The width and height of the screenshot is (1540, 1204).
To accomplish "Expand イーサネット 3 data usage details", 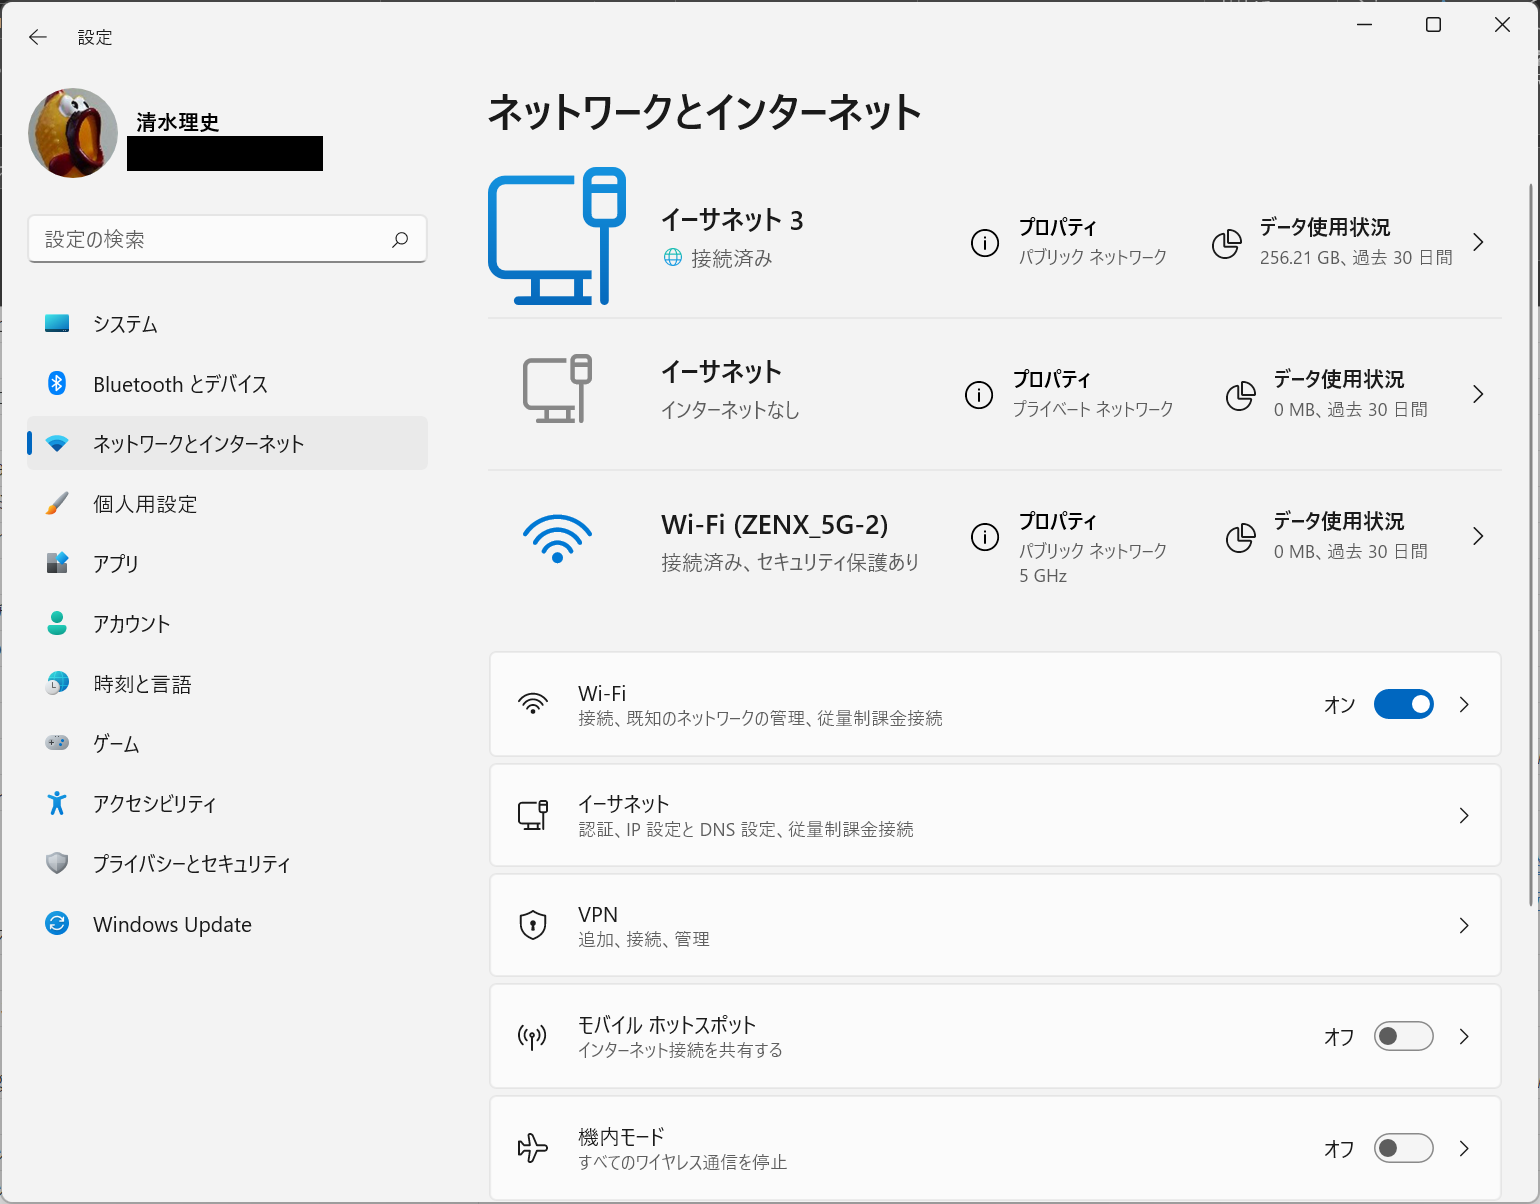I will point(1478,241).
